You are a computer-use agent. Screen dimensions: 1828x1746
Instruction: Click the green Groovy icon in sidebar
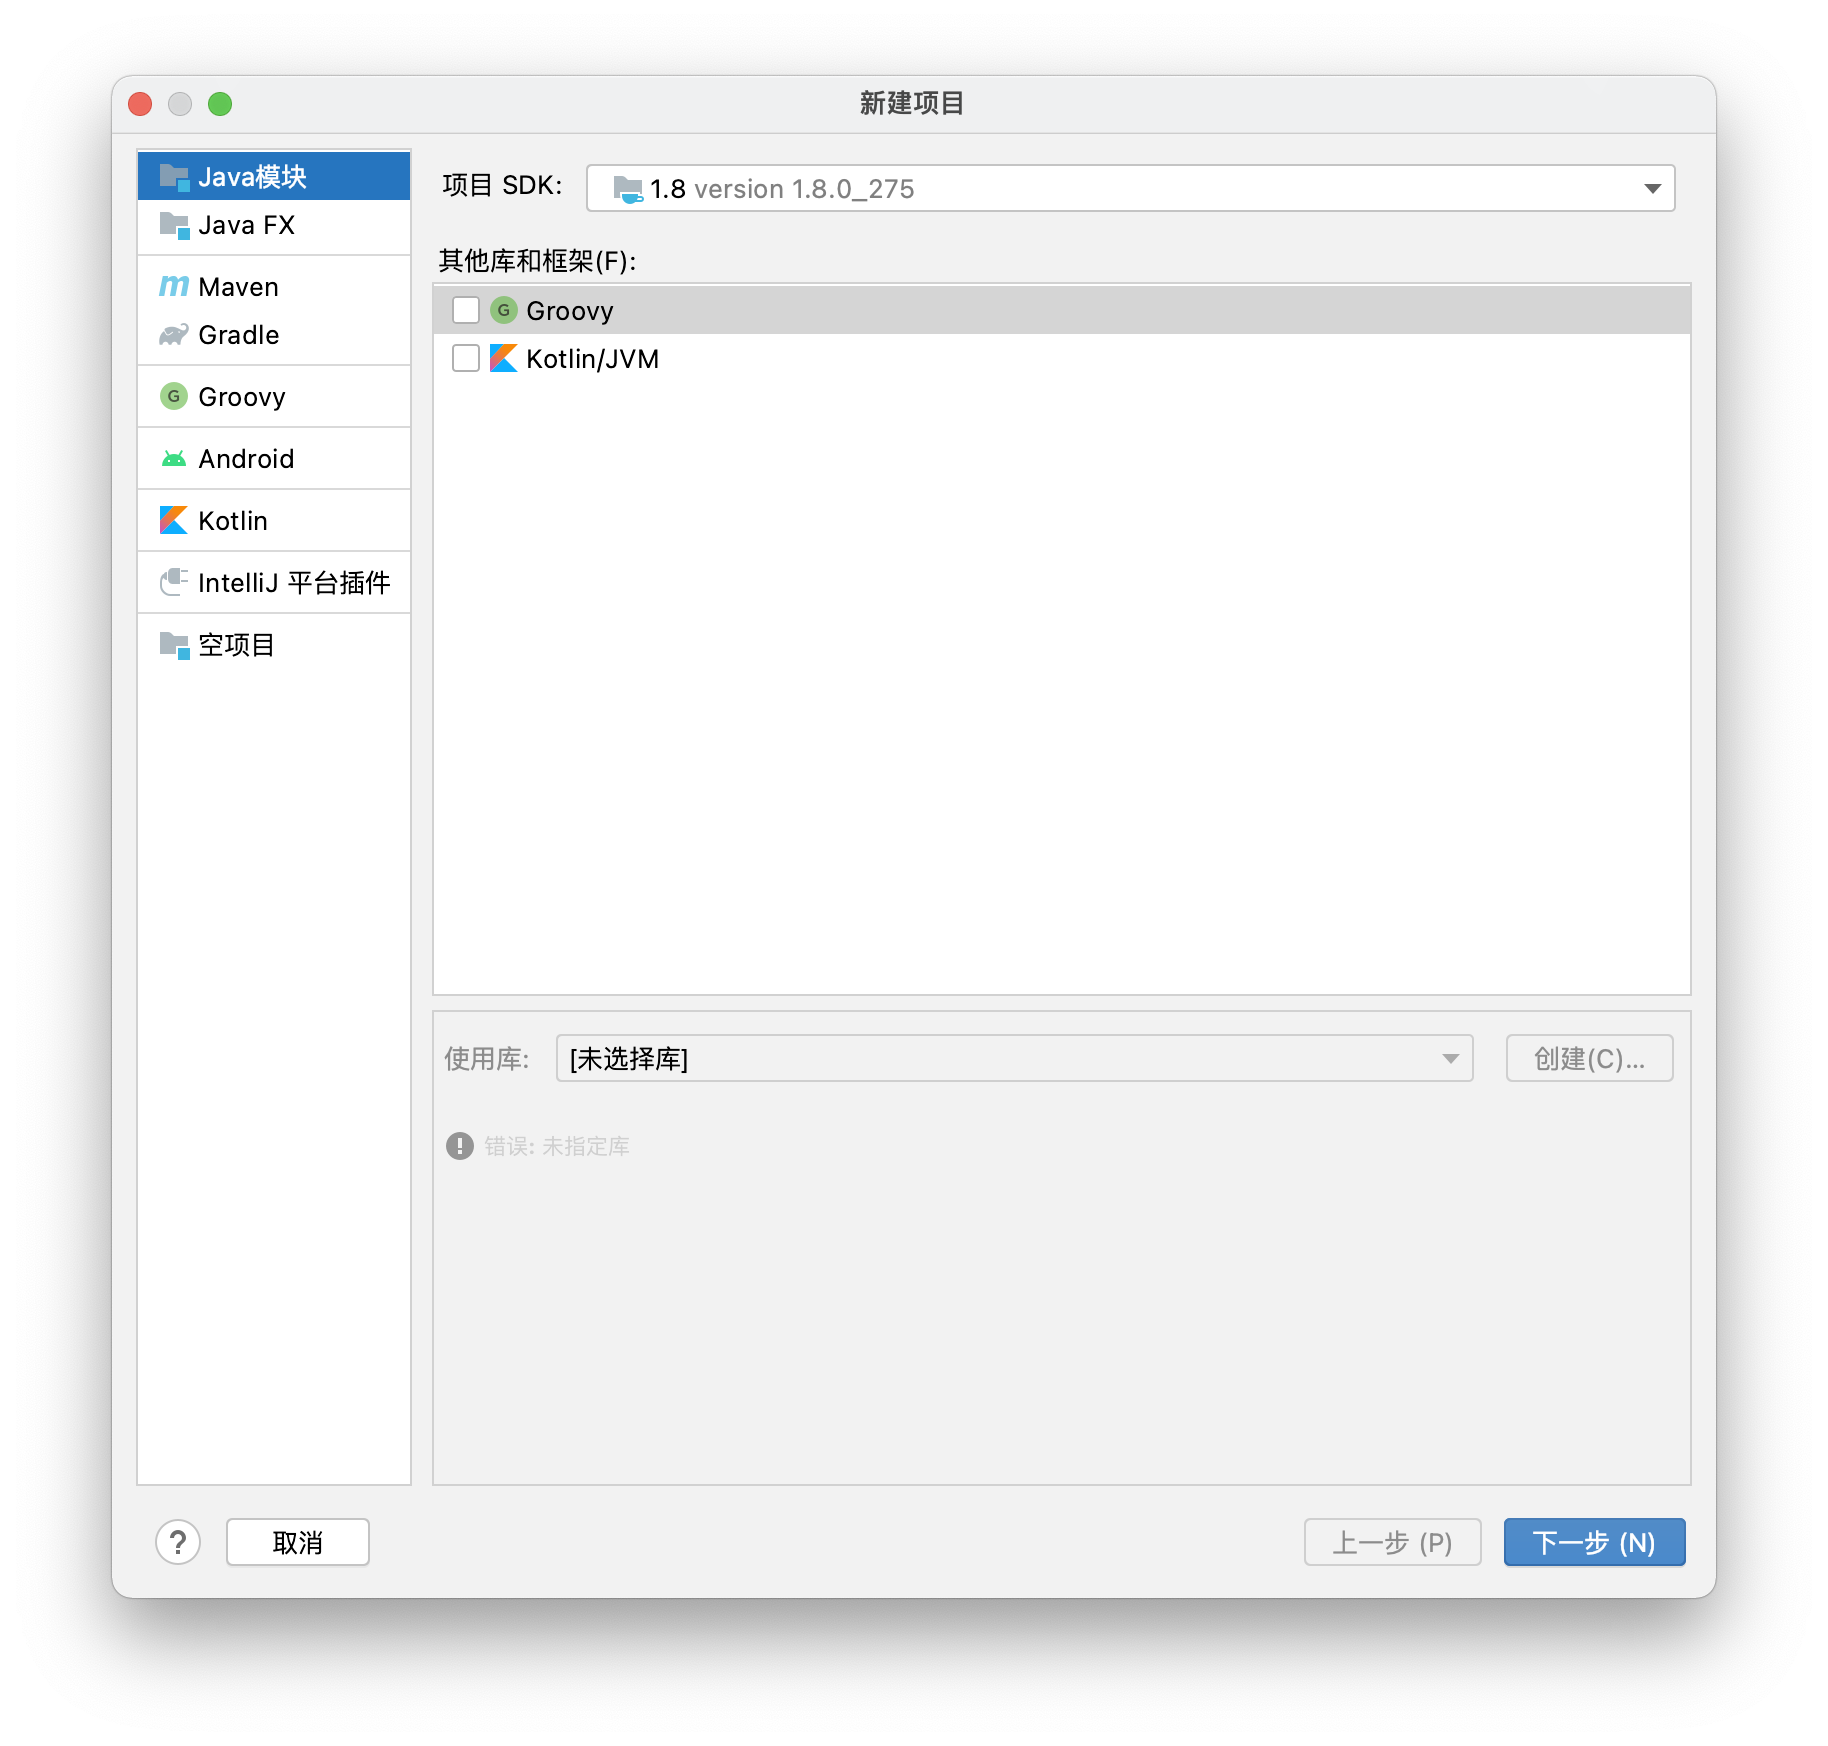coord(174,397)
